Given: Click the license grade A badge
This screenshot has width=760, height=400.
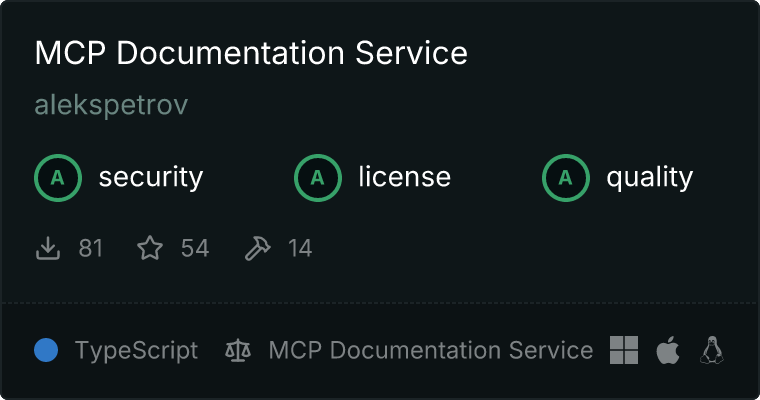Looking at the screenshot, I should 318,178.
